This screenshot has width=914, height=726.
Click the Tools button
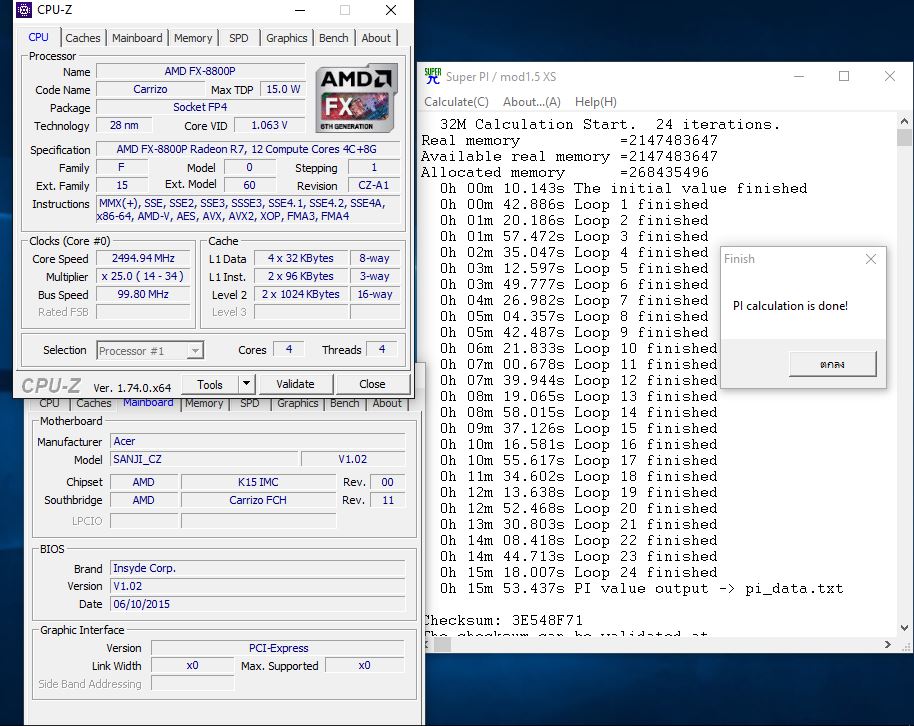point(210,384)
